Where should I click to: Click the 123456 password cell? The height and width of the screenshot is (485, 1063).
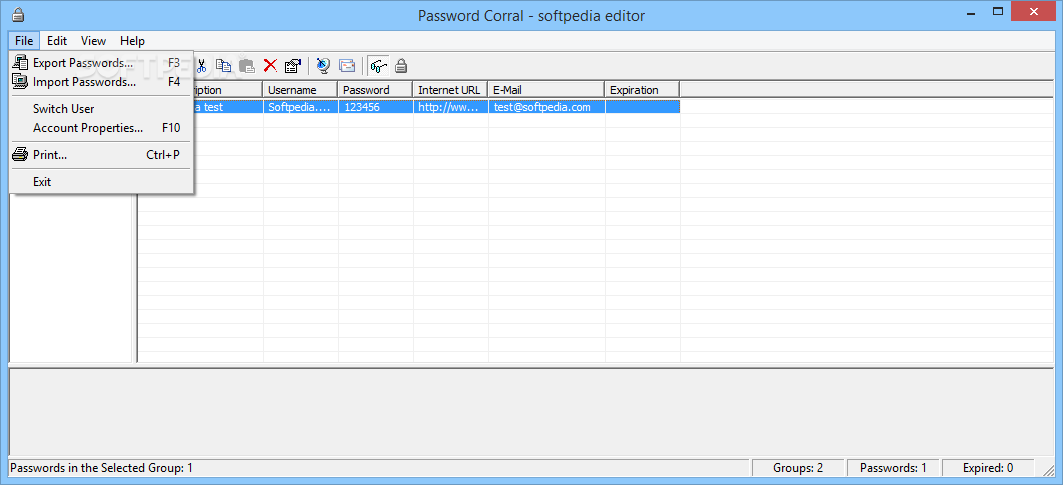376,106
